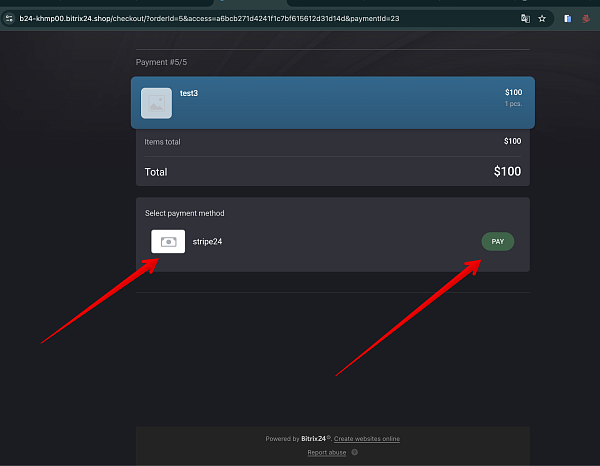This screenshot has width=600, height=466.
Task: Click the test3 product name
Action: (189, 93)
